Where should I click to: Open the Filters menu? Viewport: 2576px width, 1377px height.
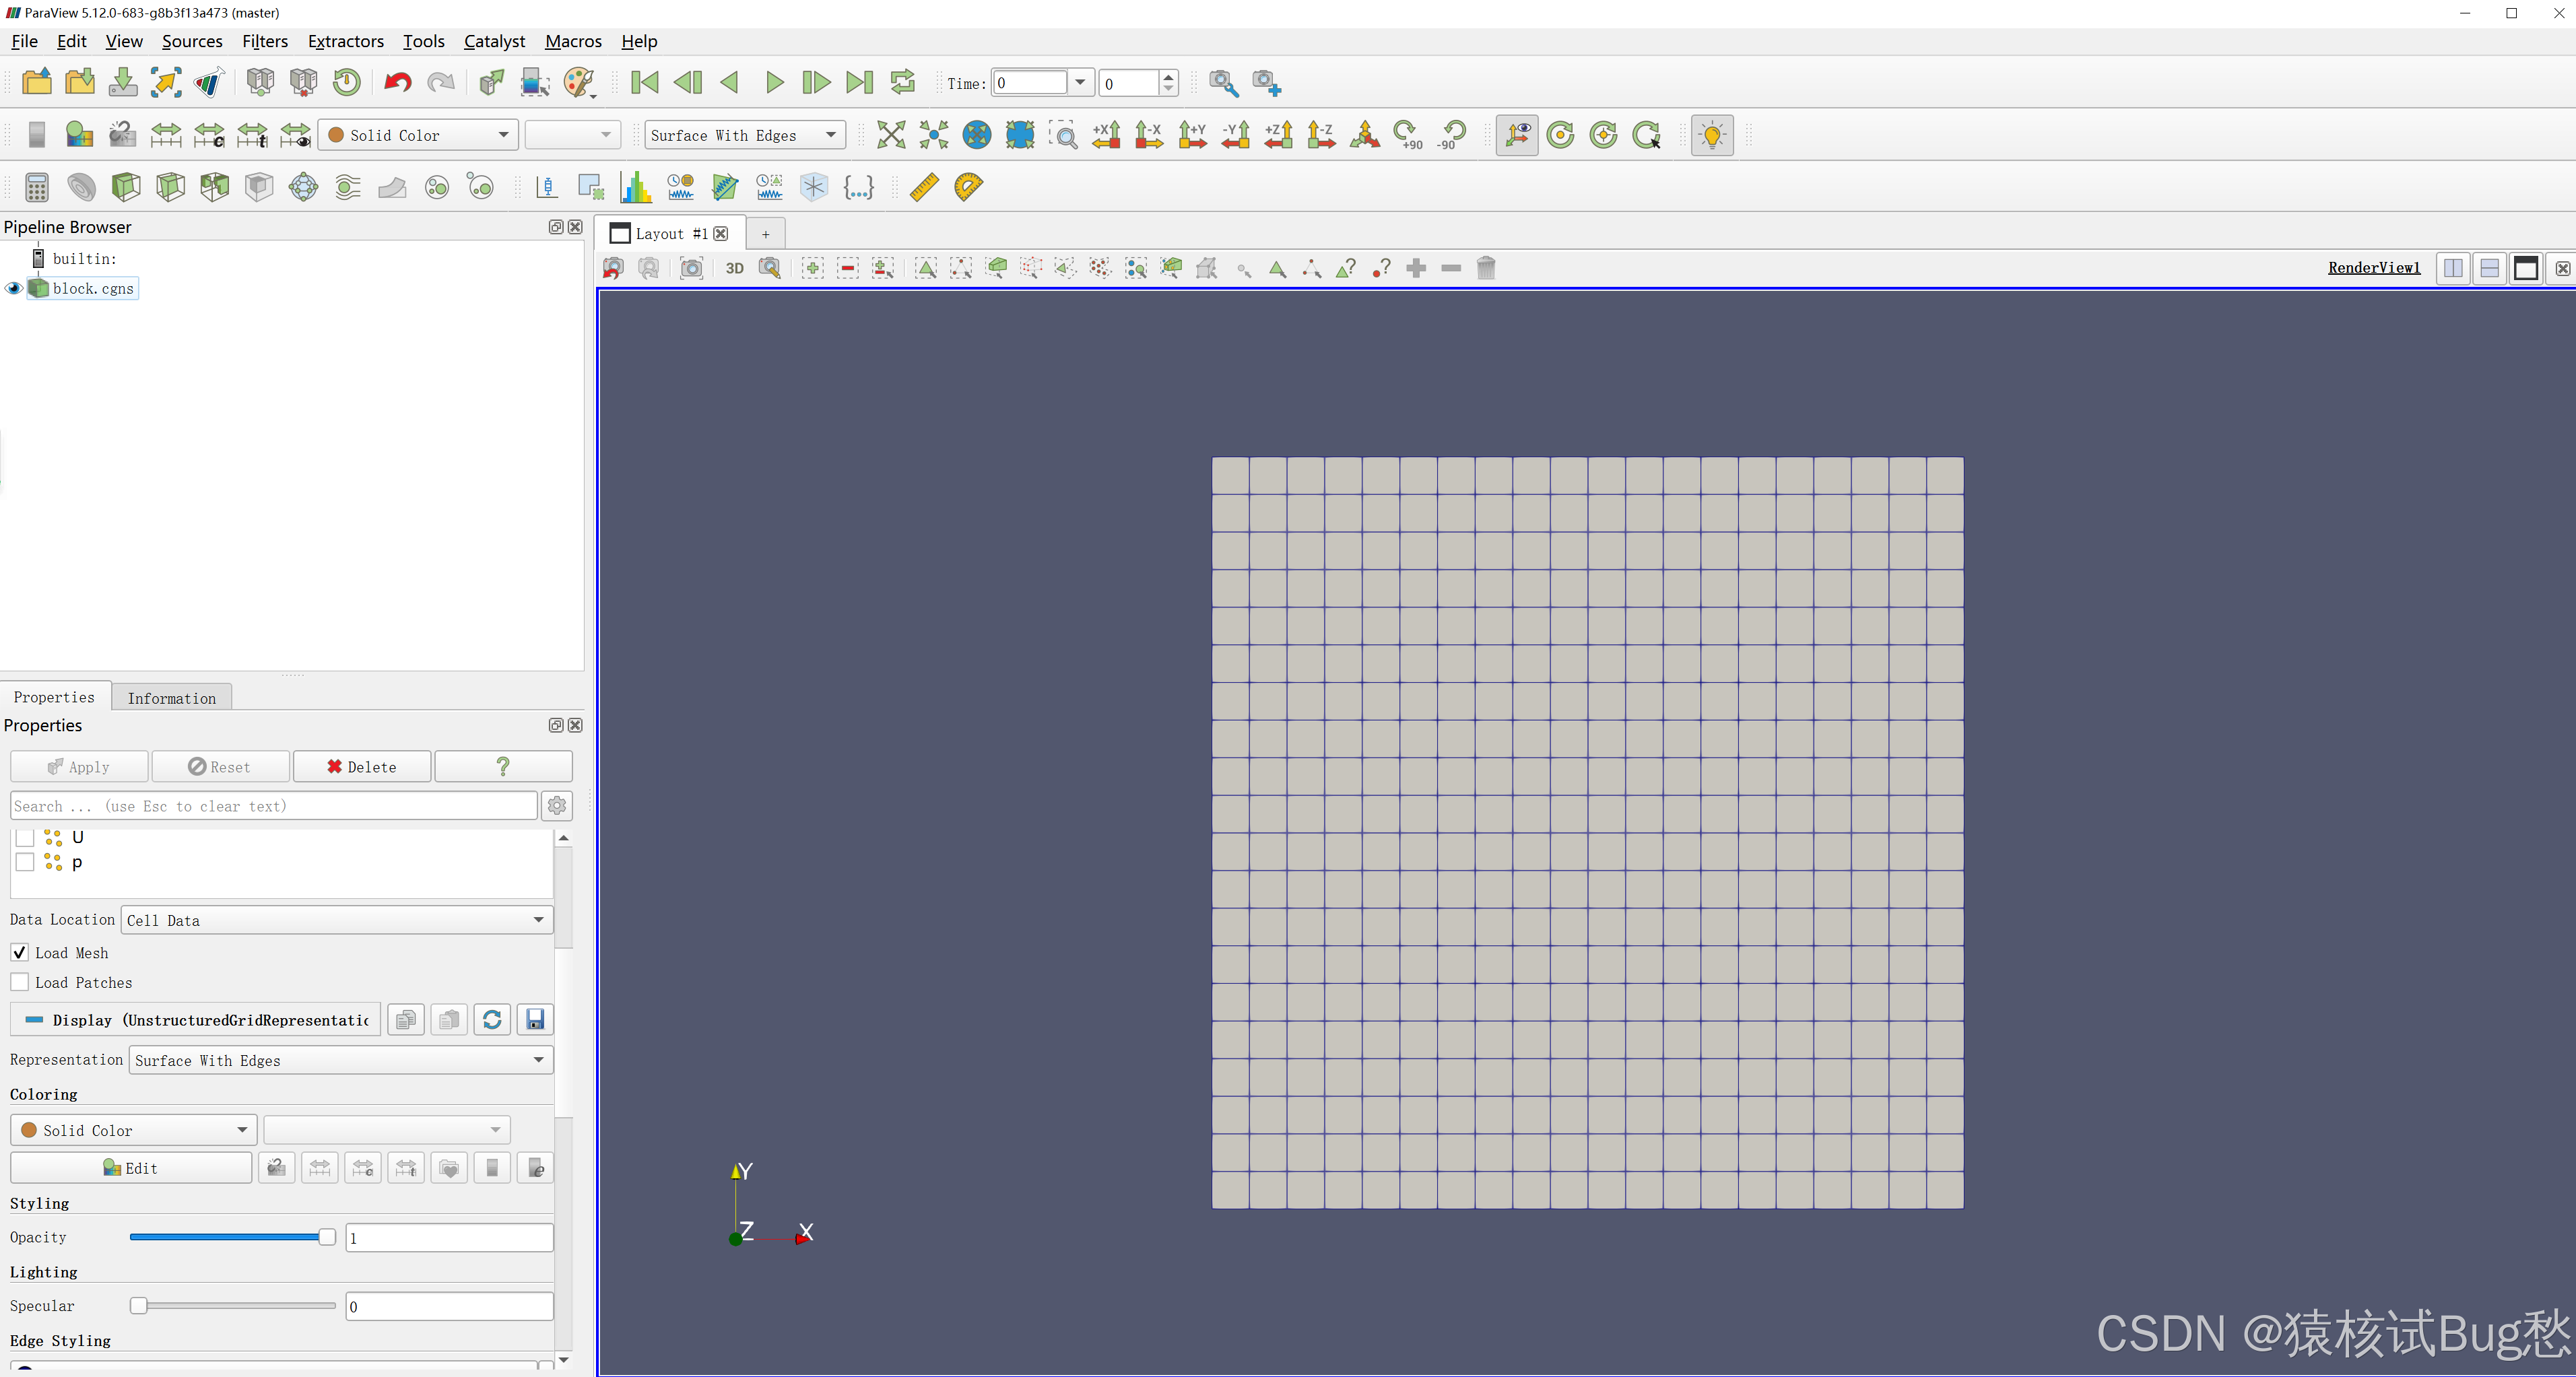click(x=264, y=41)
